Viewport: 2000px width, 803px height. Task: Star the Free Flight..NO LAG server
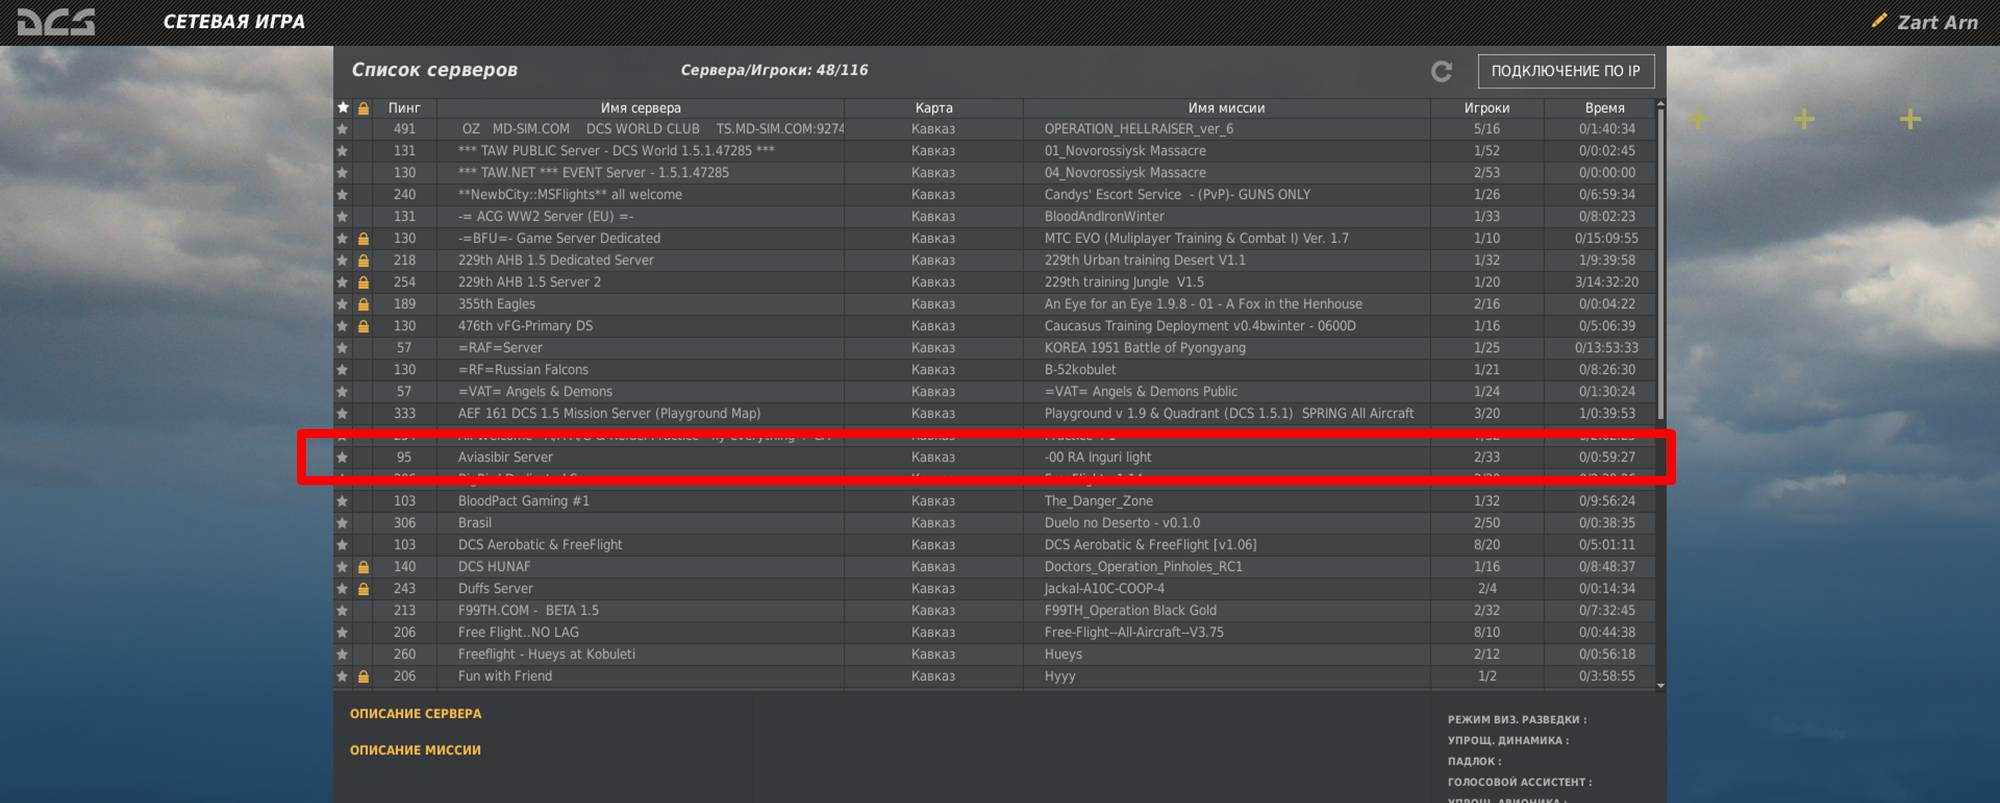click(x=343, y=633)
